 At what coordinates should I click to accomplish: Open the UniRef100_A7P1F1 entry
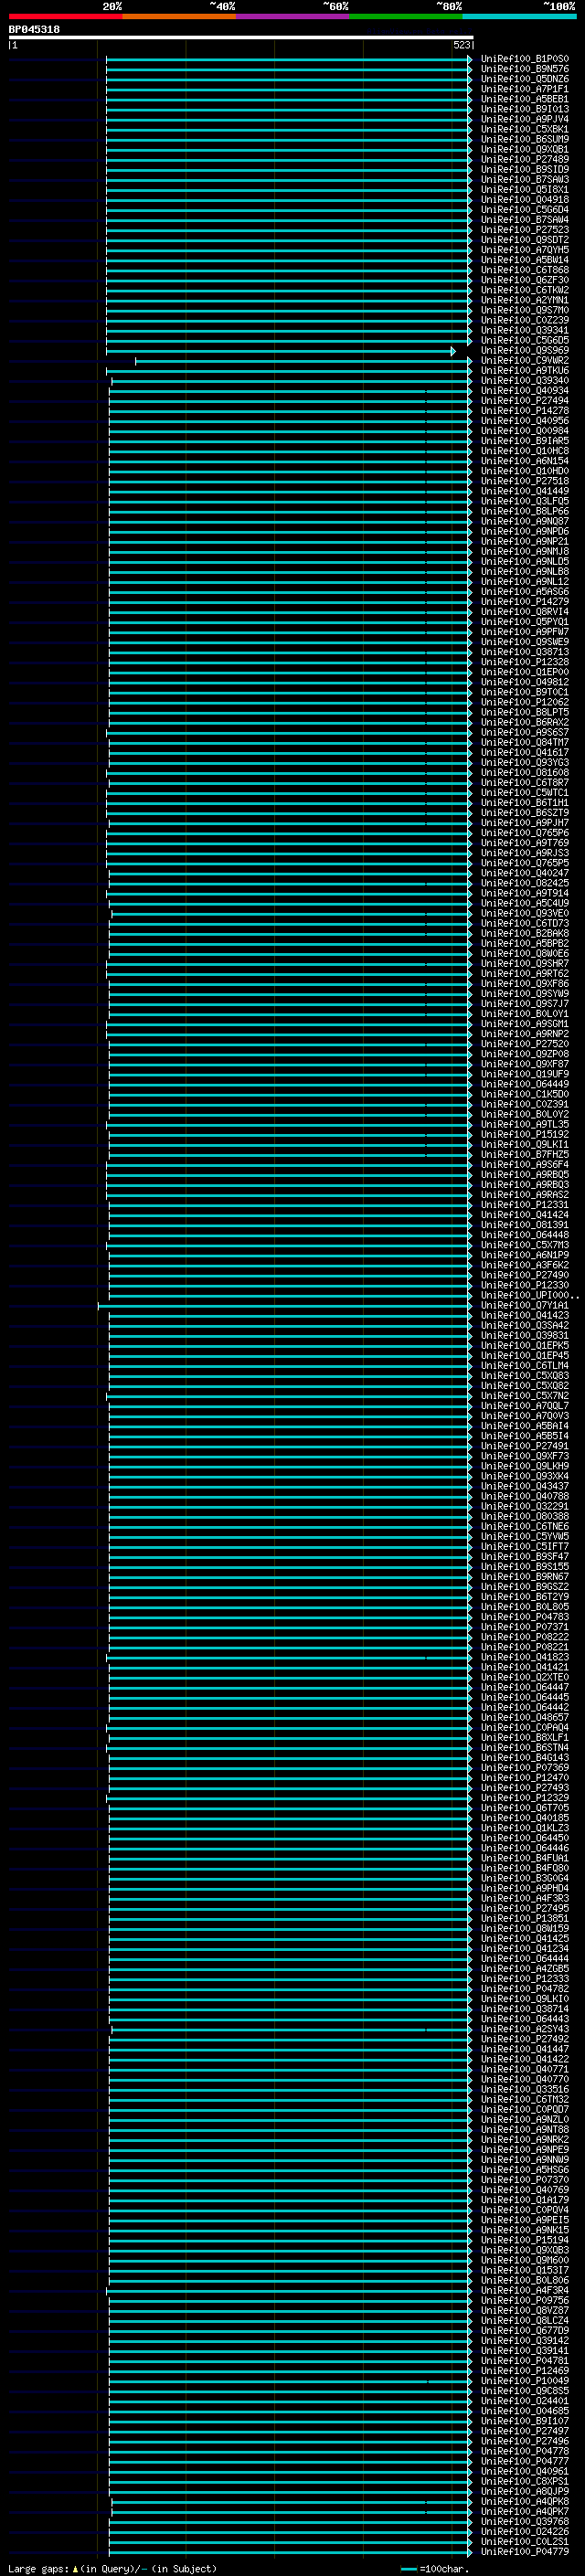pos(525,89)
